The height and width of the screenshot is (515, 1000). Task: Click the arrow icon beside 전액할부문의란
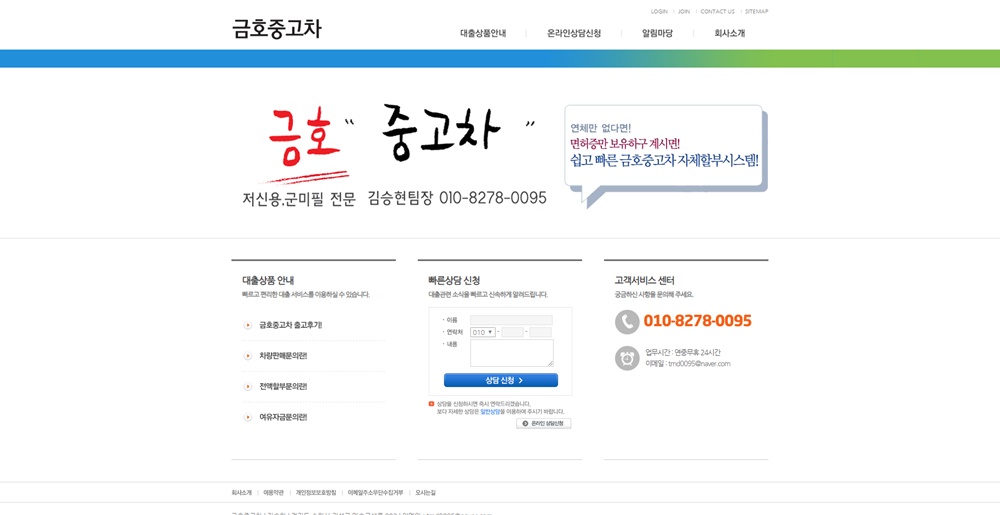tap(247, 386)
